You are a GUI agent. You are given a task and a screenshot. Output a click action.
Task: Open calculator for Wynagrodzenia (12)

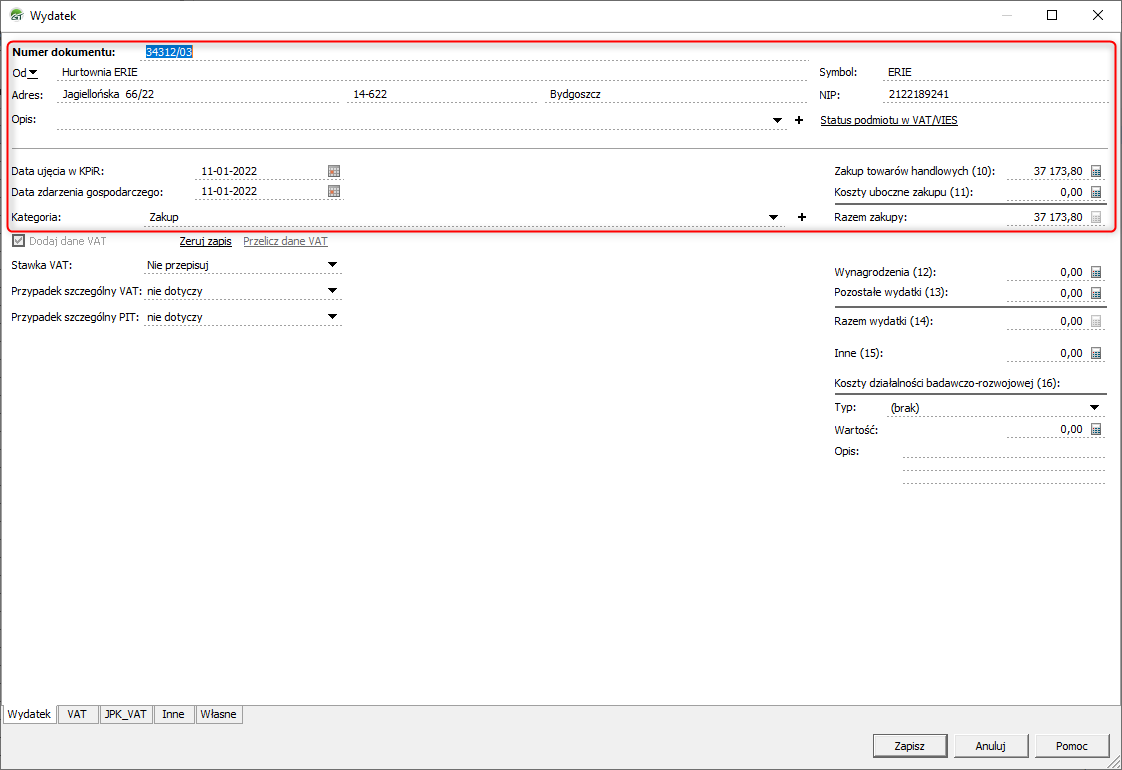(1096, 272)
